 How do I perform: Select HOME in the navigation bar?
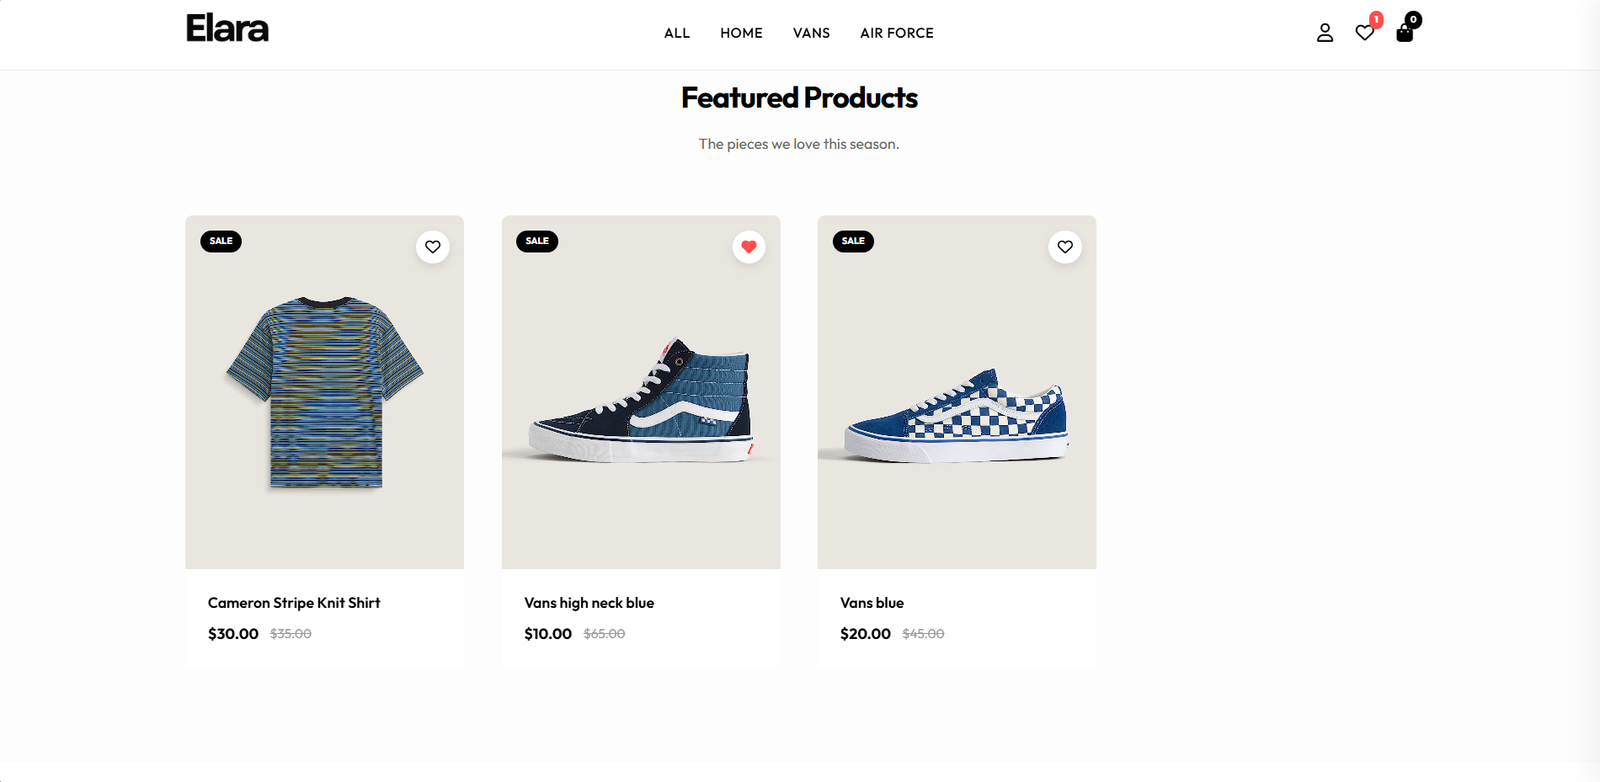click(740, 33)
